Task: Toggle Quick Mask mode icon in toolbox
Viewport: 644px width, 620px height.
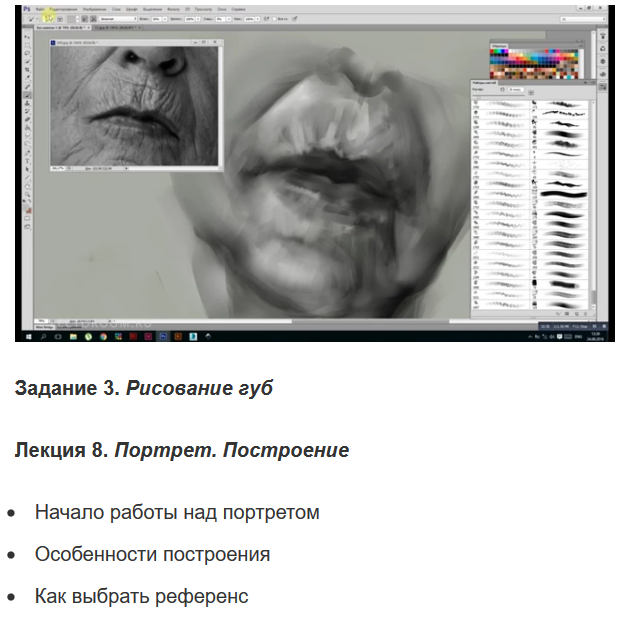Action: pos(27,218)
